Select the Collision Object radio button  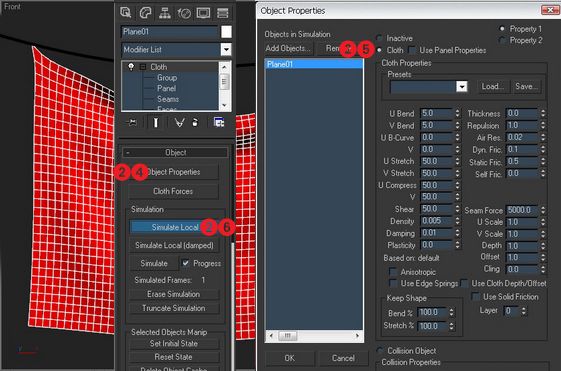380,350
